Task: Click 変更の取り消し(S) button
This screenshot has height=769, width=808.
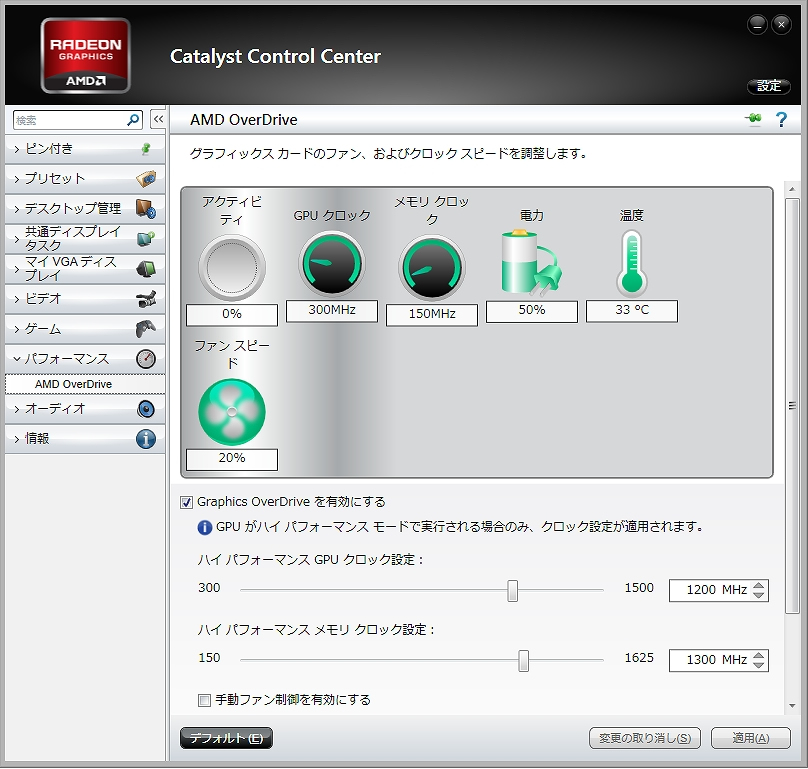Action: (645, 738)
